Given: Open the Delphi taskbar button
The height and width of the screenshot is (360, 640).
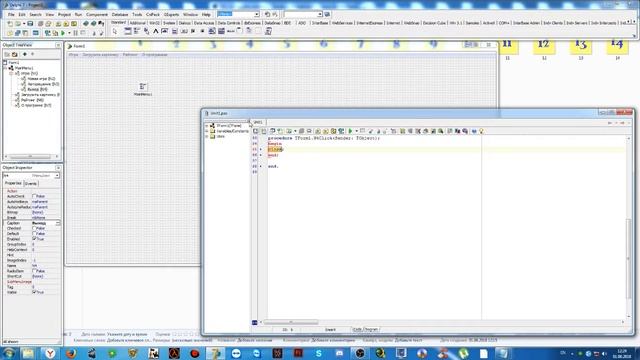Looking at the screenshot, I should [216, 353].
